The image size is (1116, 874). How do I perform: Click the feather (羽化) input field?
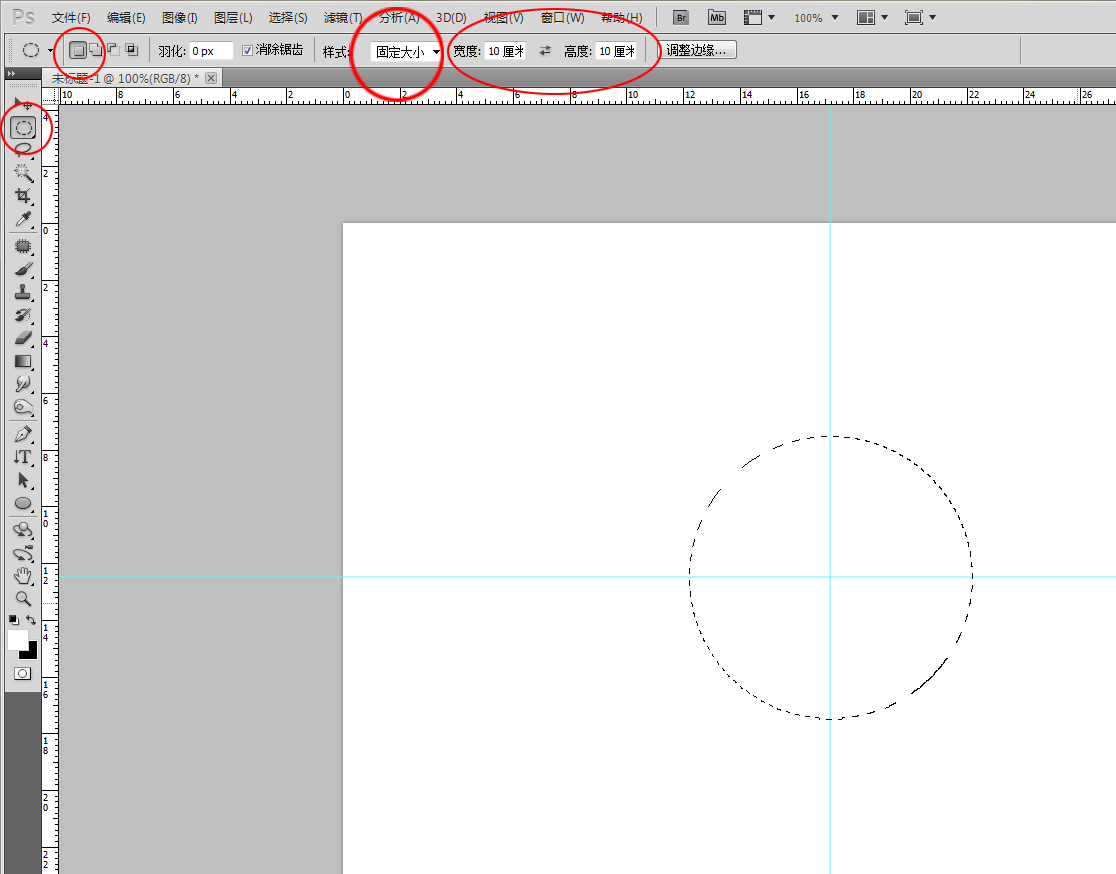[x=211, y=51]
